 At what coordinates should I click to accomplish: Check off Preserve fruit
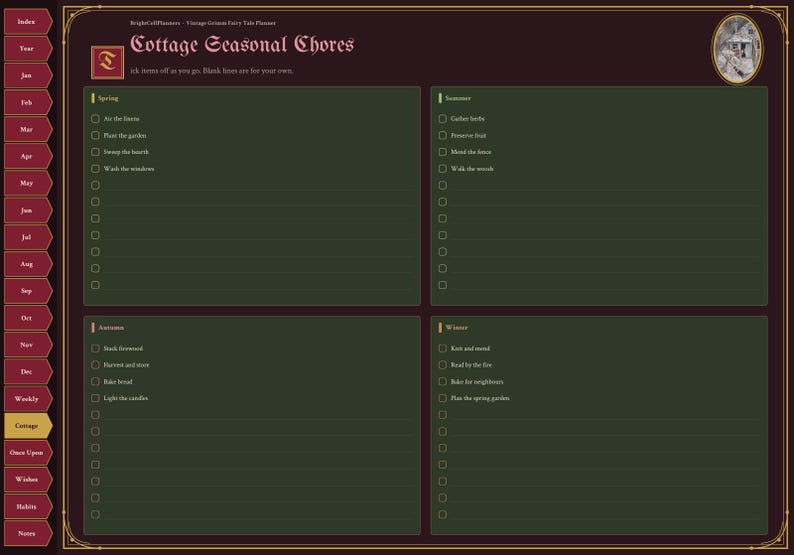[x=443, y=135]
